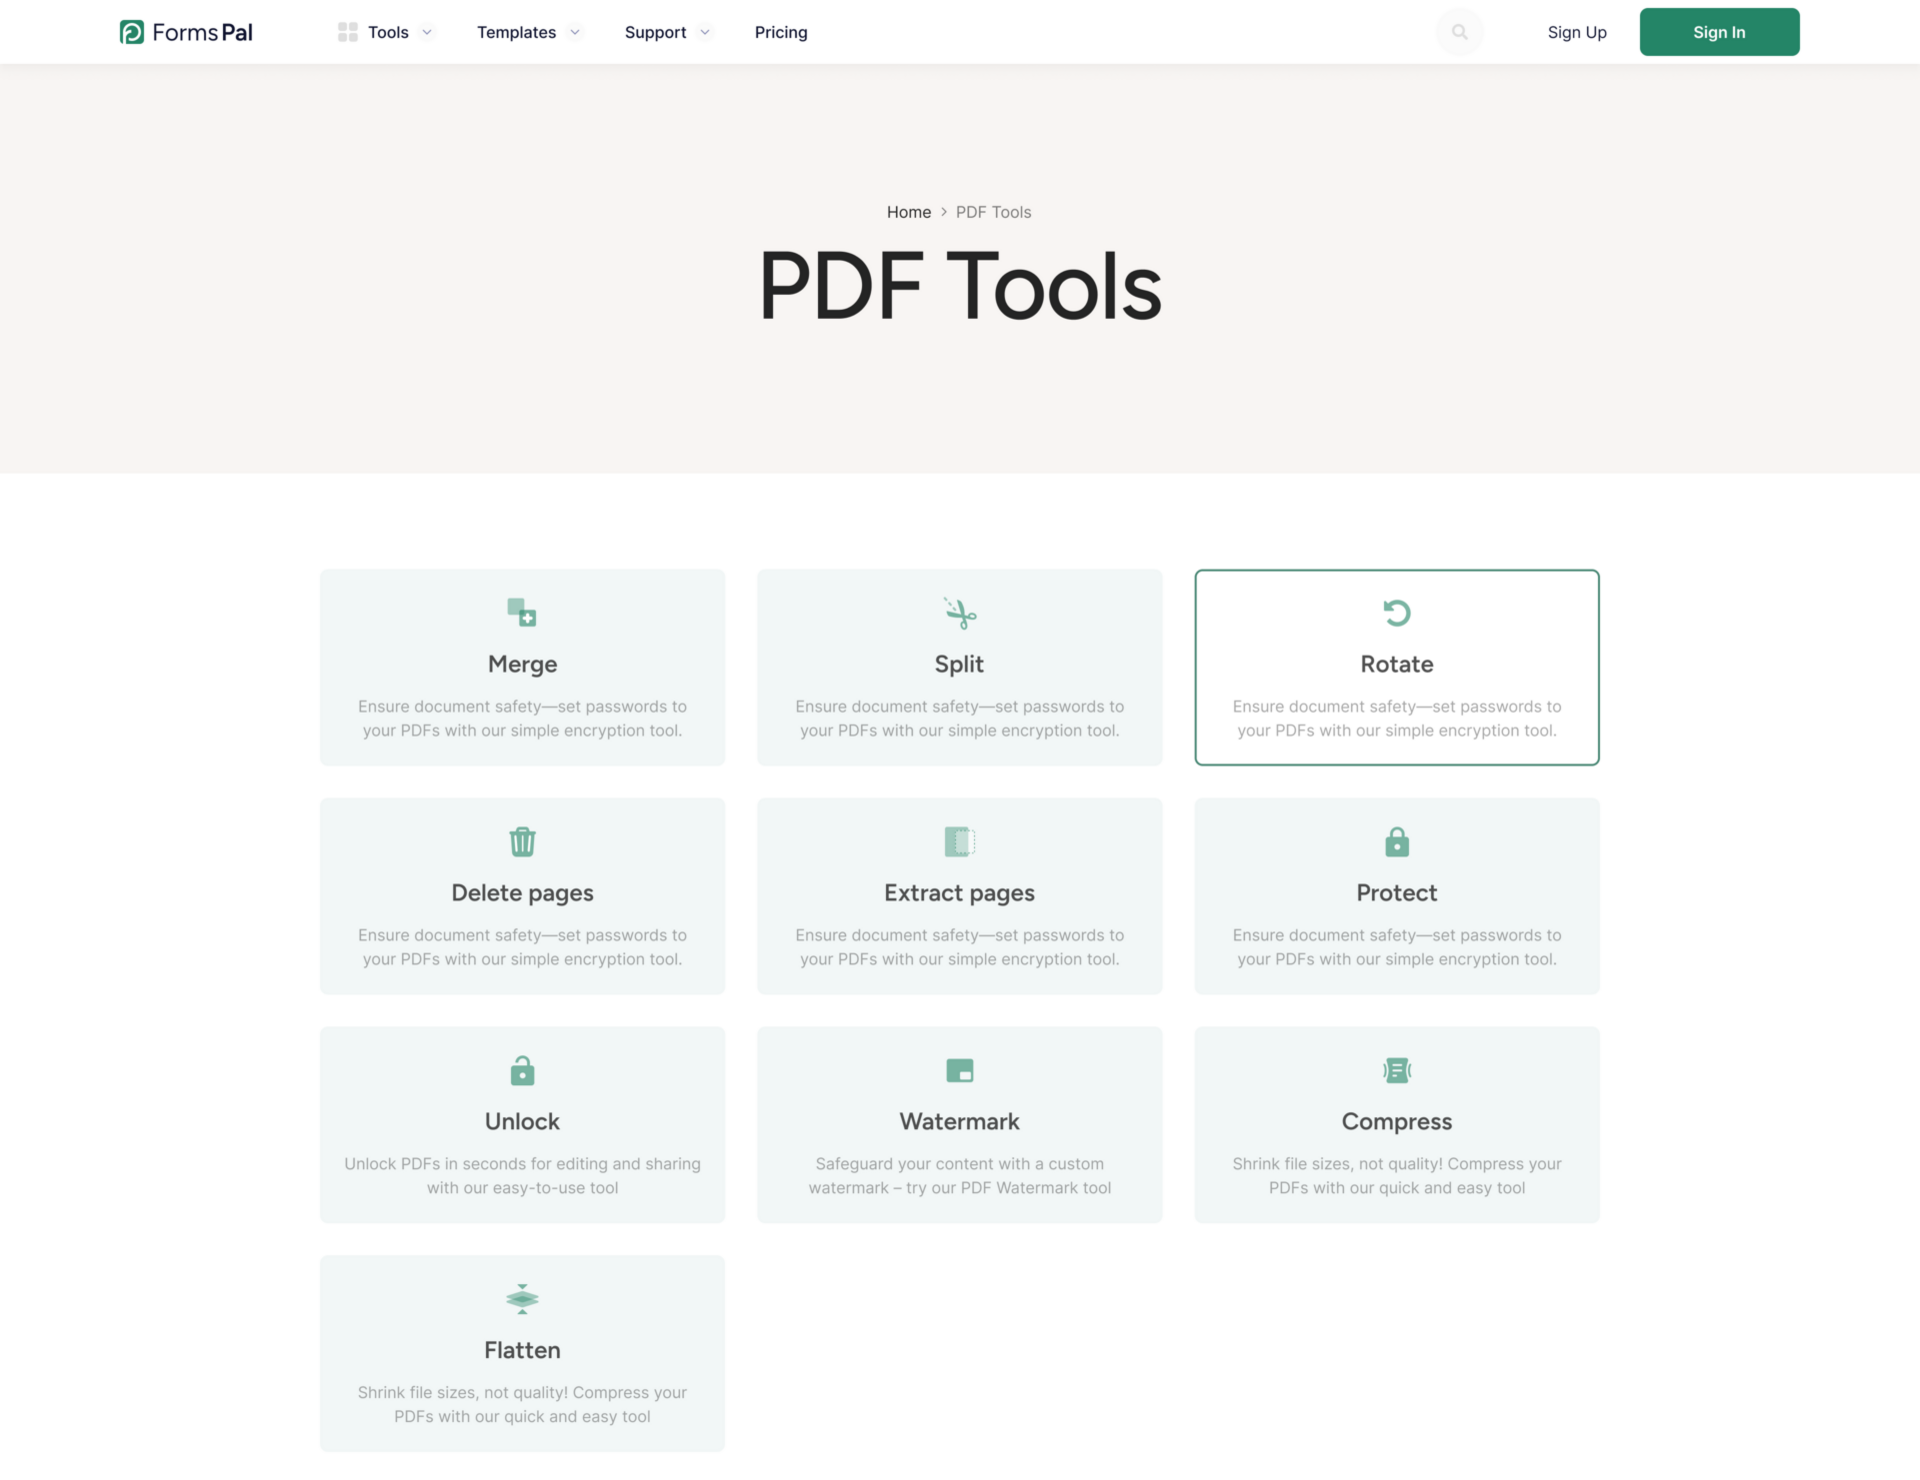
Task: Click the Extract pages icon
Action: (x=960, y=841)
